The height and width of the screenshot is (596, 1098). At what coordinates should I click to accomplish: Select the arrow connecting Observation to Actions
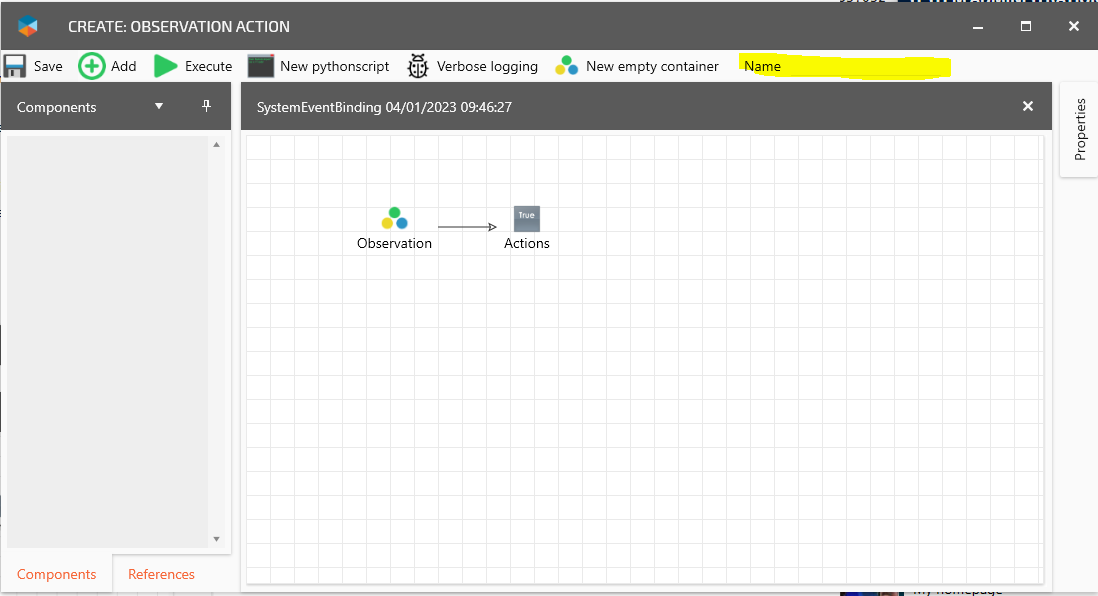(x=466, y=227)
